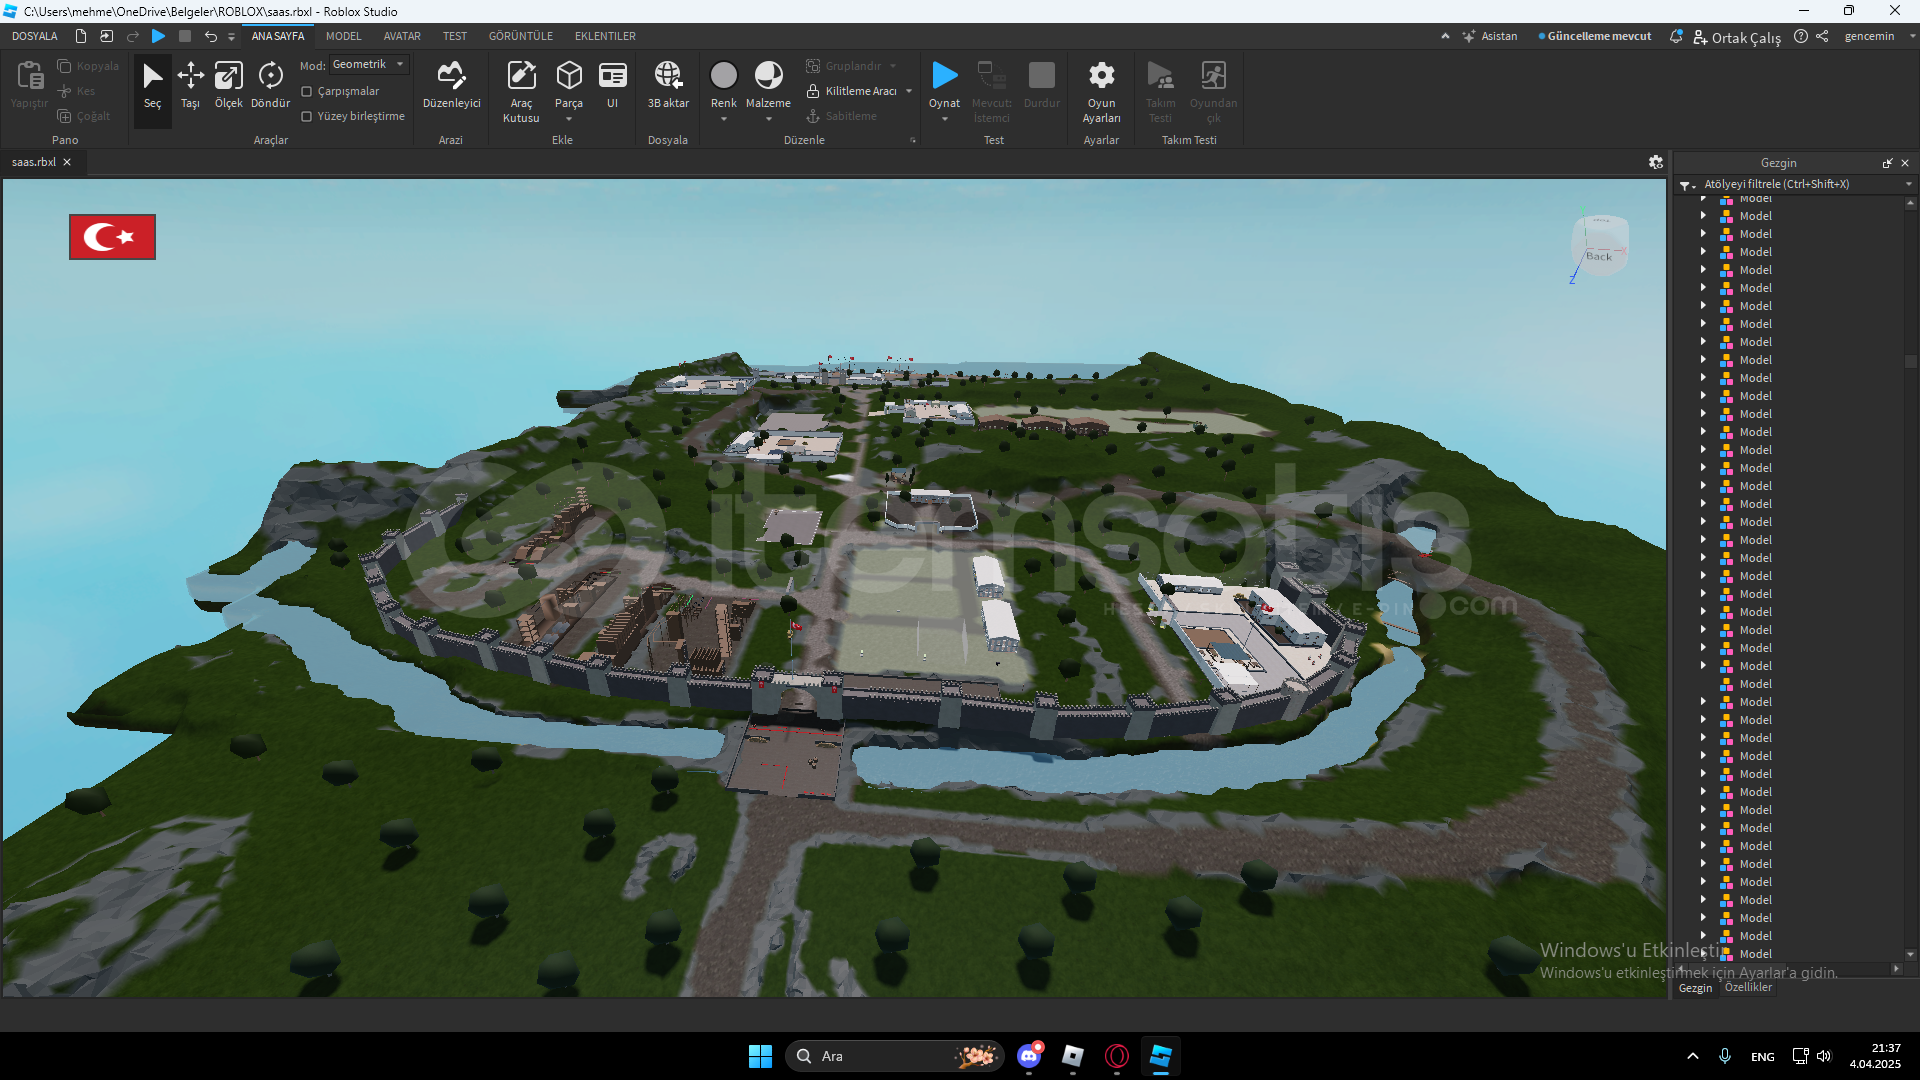Enable the Çarpışmalar checkbox
The image size is (1920, 1080).
point(307,91)
